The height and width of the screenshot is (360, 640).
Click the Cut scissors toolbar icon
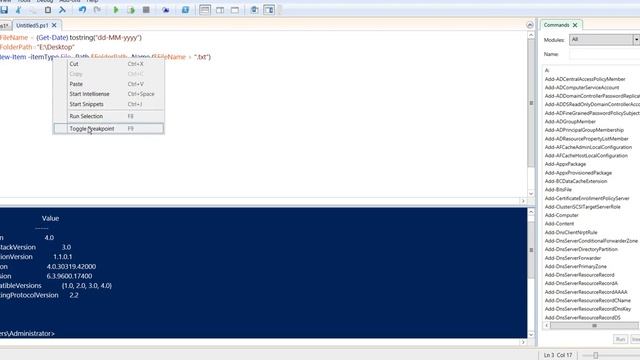tap(18, 10)
